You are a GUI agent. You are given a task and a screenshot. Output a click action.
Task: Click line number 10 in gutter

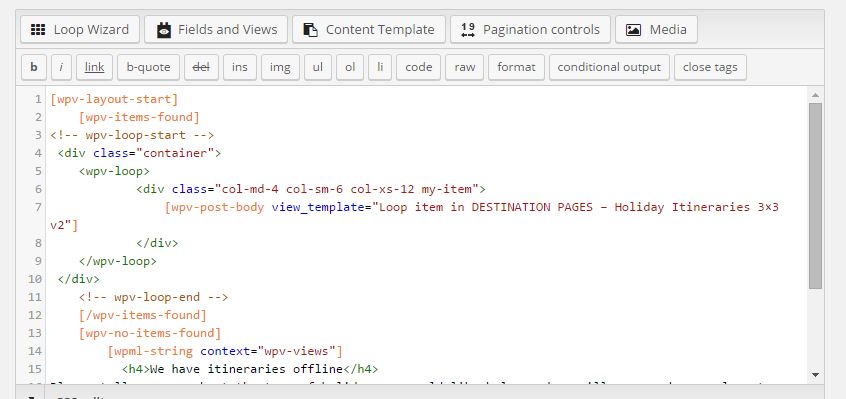(x=35, y=279)
